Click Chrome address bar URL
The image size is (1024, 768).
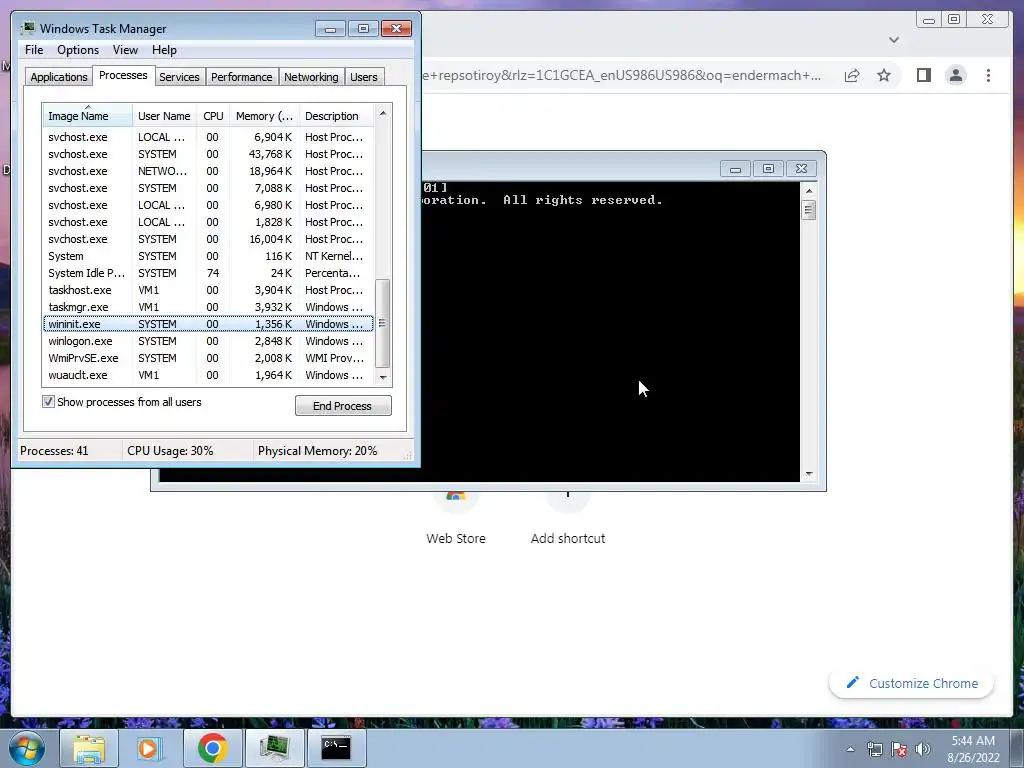click(x=620, y=75)
